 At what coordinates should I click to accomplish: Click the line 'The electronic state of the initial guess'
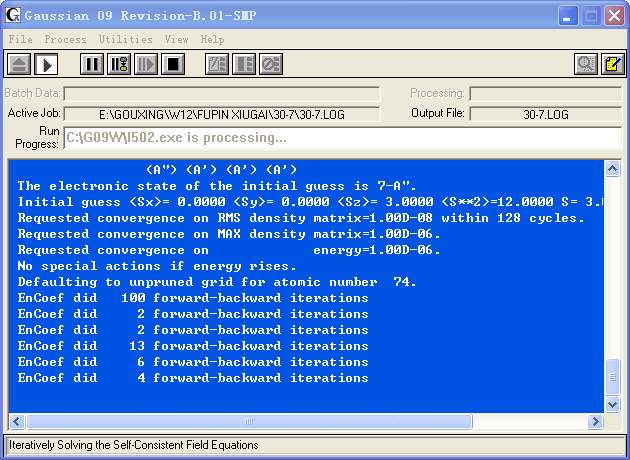coord(217,186)
